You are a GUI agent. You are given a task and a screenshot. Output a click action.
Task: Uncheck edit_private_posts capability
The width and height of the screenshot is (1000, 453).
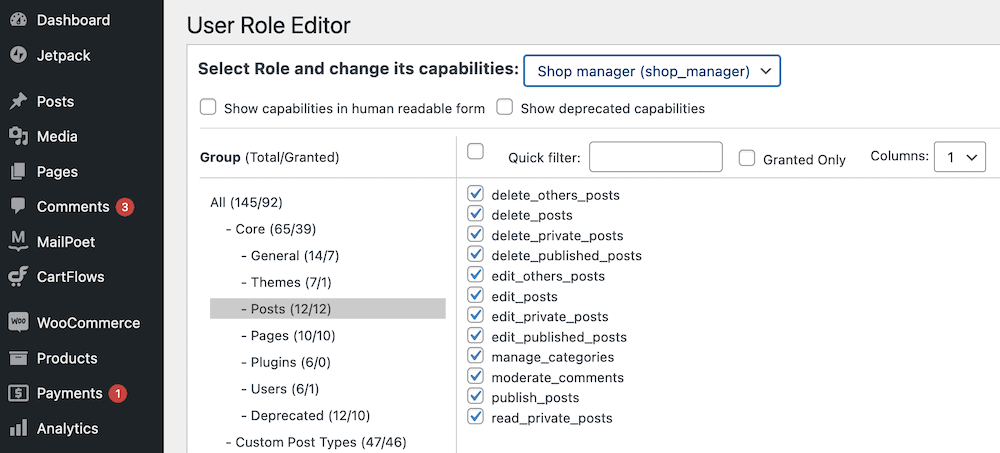point(475,315)
